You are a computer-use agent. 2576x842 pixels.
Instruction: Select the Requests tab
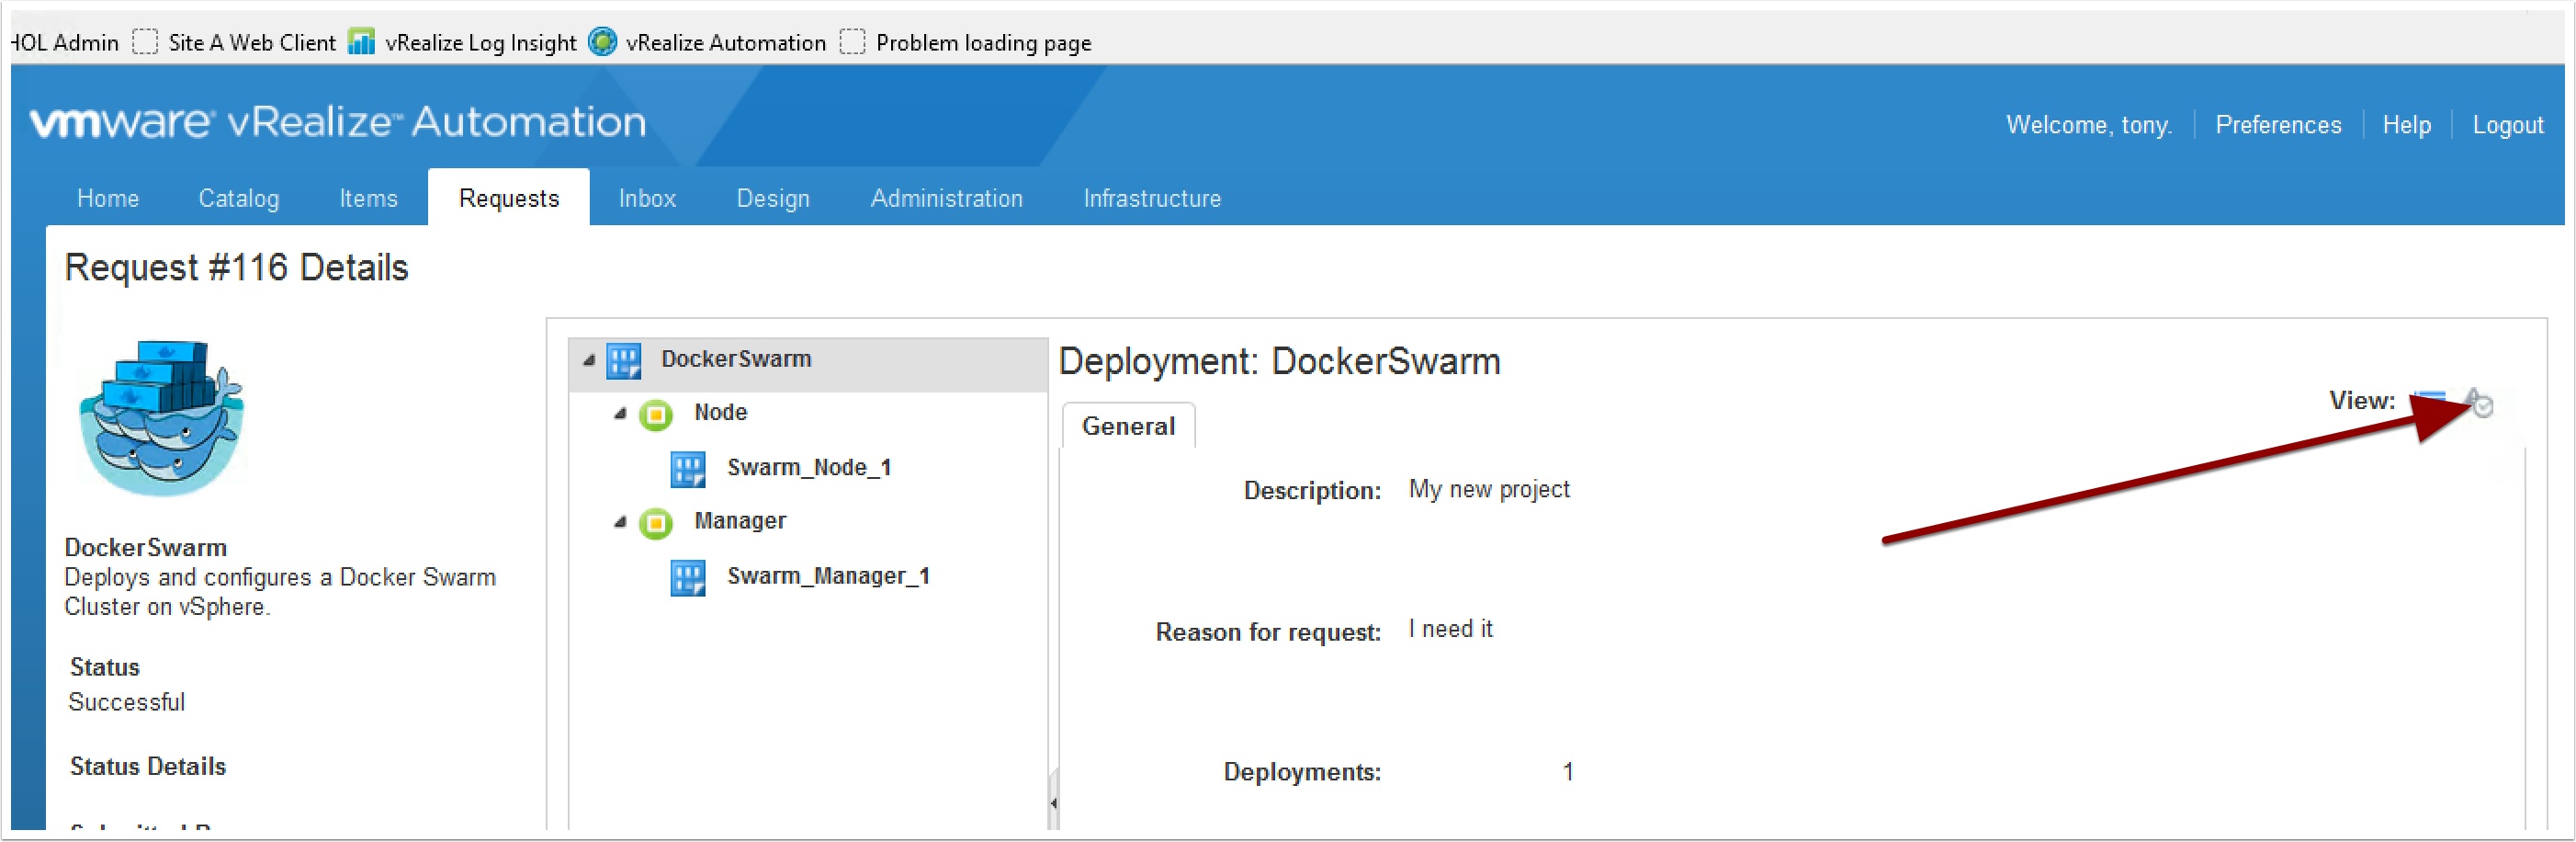[x=509, y=198]
